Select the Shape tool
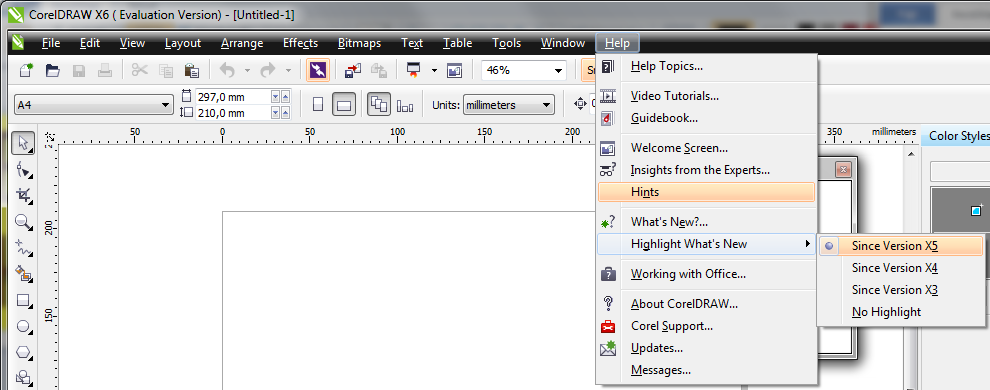 click(x=23, y=170)
